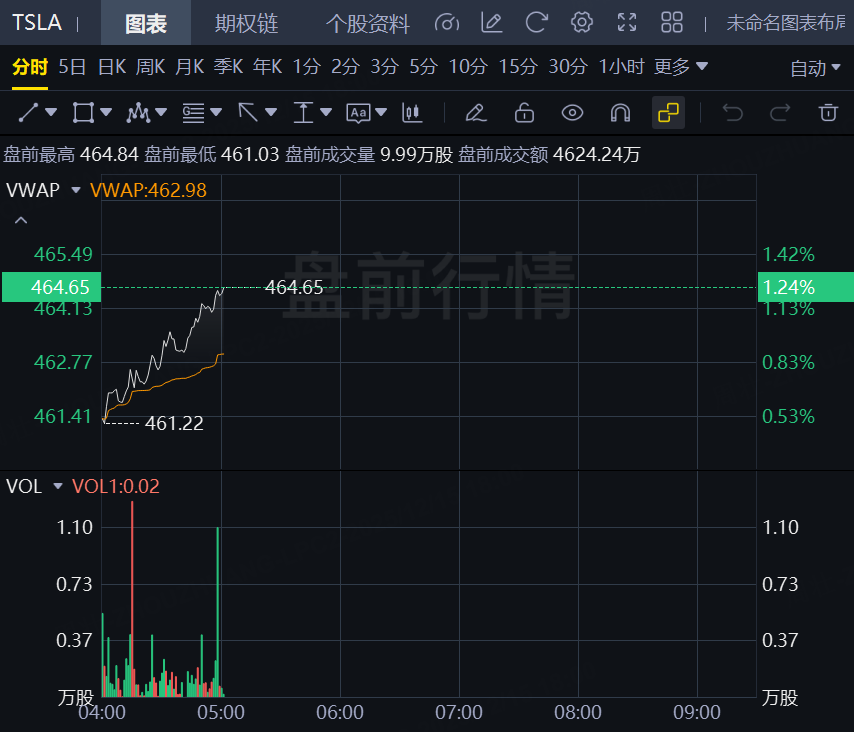Select the text annotation tool
854x732 pixels.
[358, 113]
